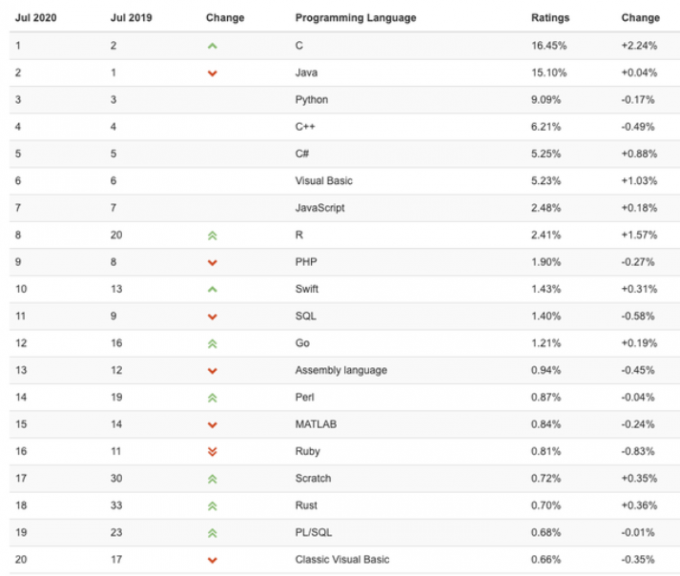Image resolution: width=680 pixels, height=576 pixels.
Task: Click the green up arrow beside Swift
Action: pyautogui.click(x=212, y=289)
